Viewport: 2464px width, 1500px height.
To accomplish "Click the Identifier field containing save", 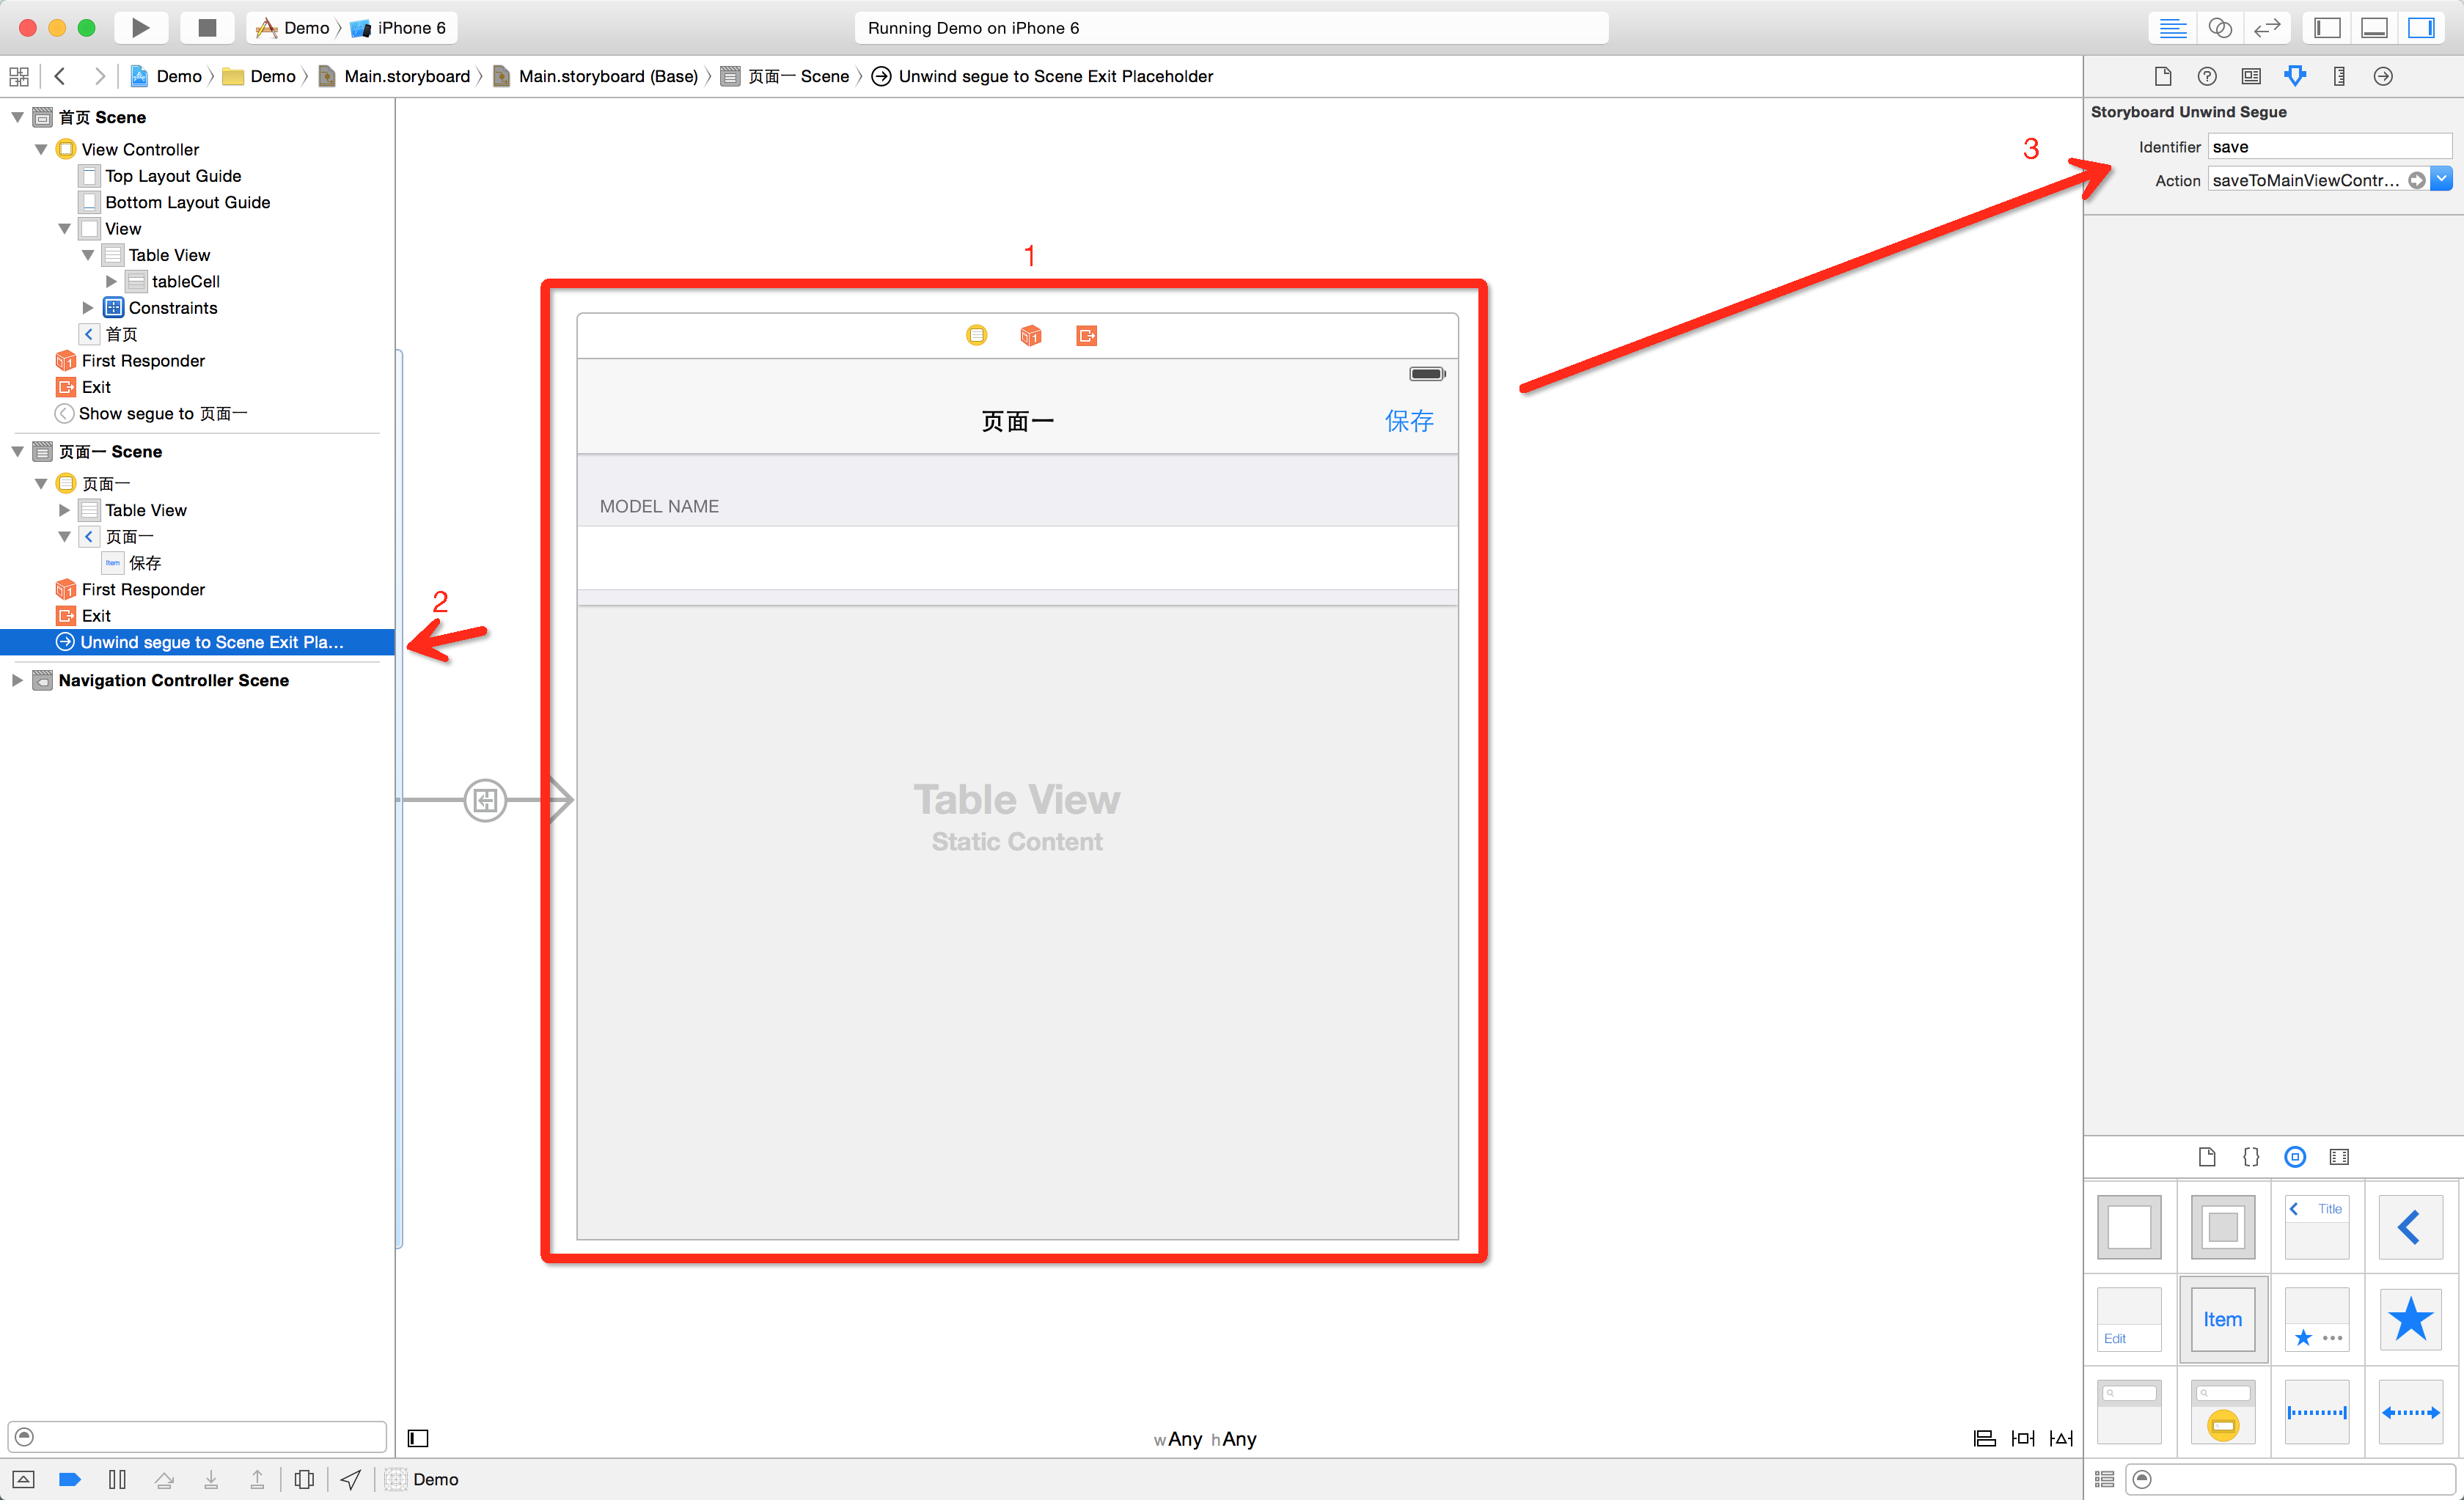I will (x=2329, y=146).
